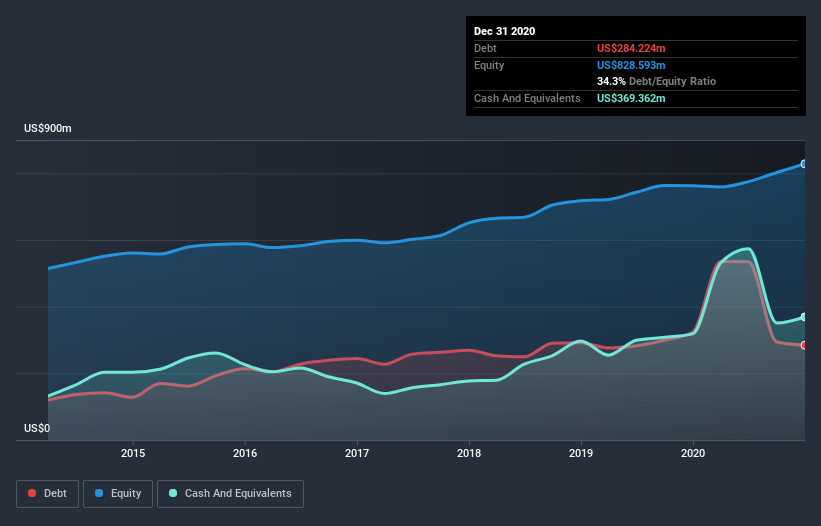The image size is (821, 526).
Task: Click the blue Equity endpoint marker
Action: click(x=804, y=164)
